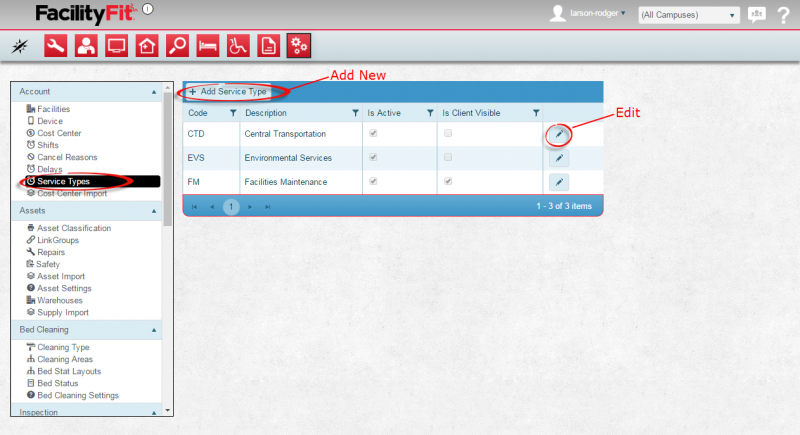Filter the Is Client Visible column
Screen dimensions: 800x435
pos(536,113)
